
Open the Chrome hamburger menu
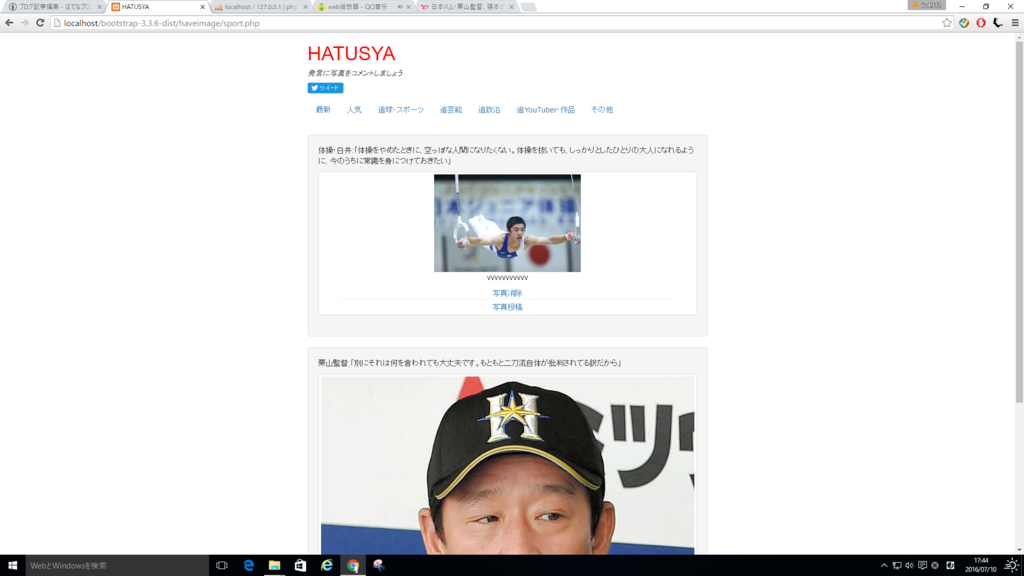pyautogui.click(x=1015, y=23)
